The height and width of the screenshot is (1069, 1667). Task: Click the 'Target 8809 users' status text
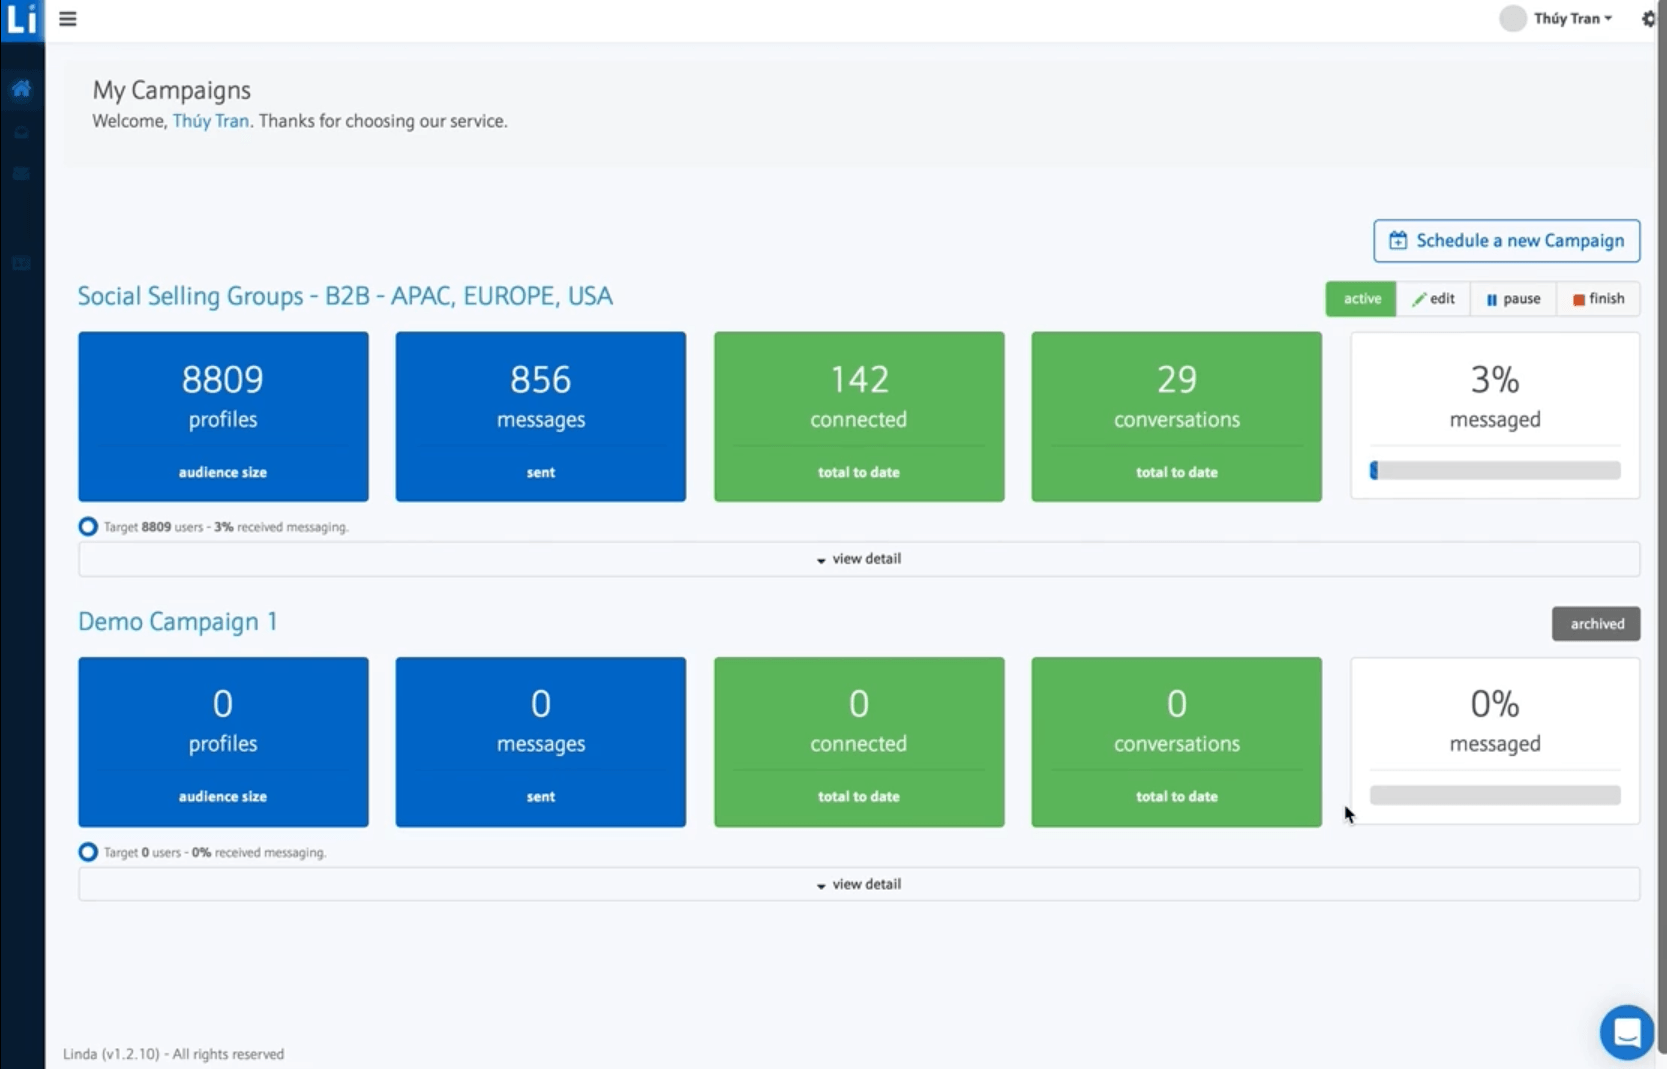pos(226,527)
